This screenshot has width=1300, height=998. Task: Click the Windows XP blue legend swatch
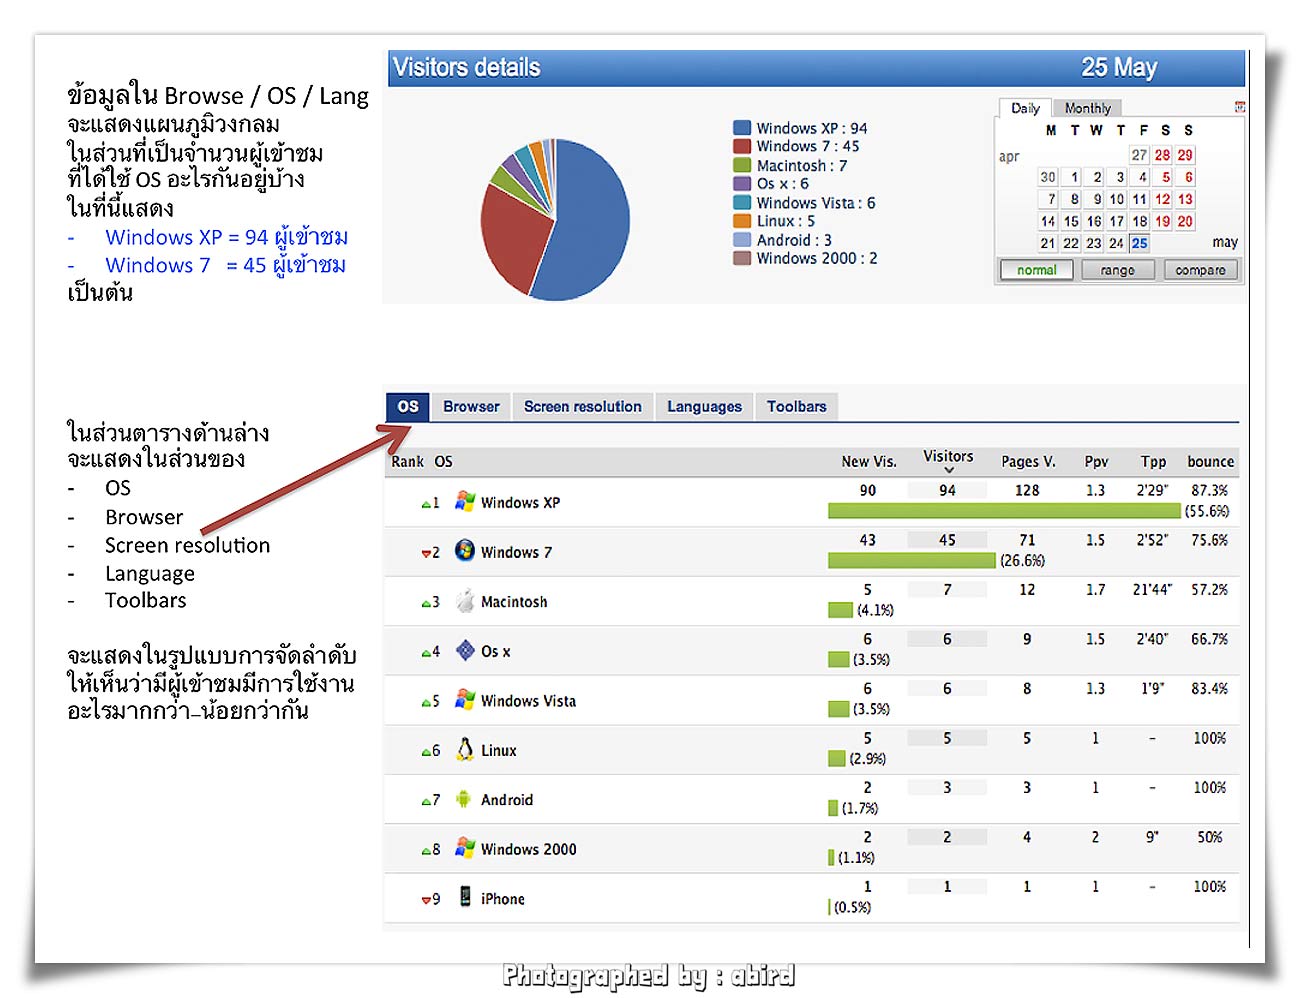(741, 128)
